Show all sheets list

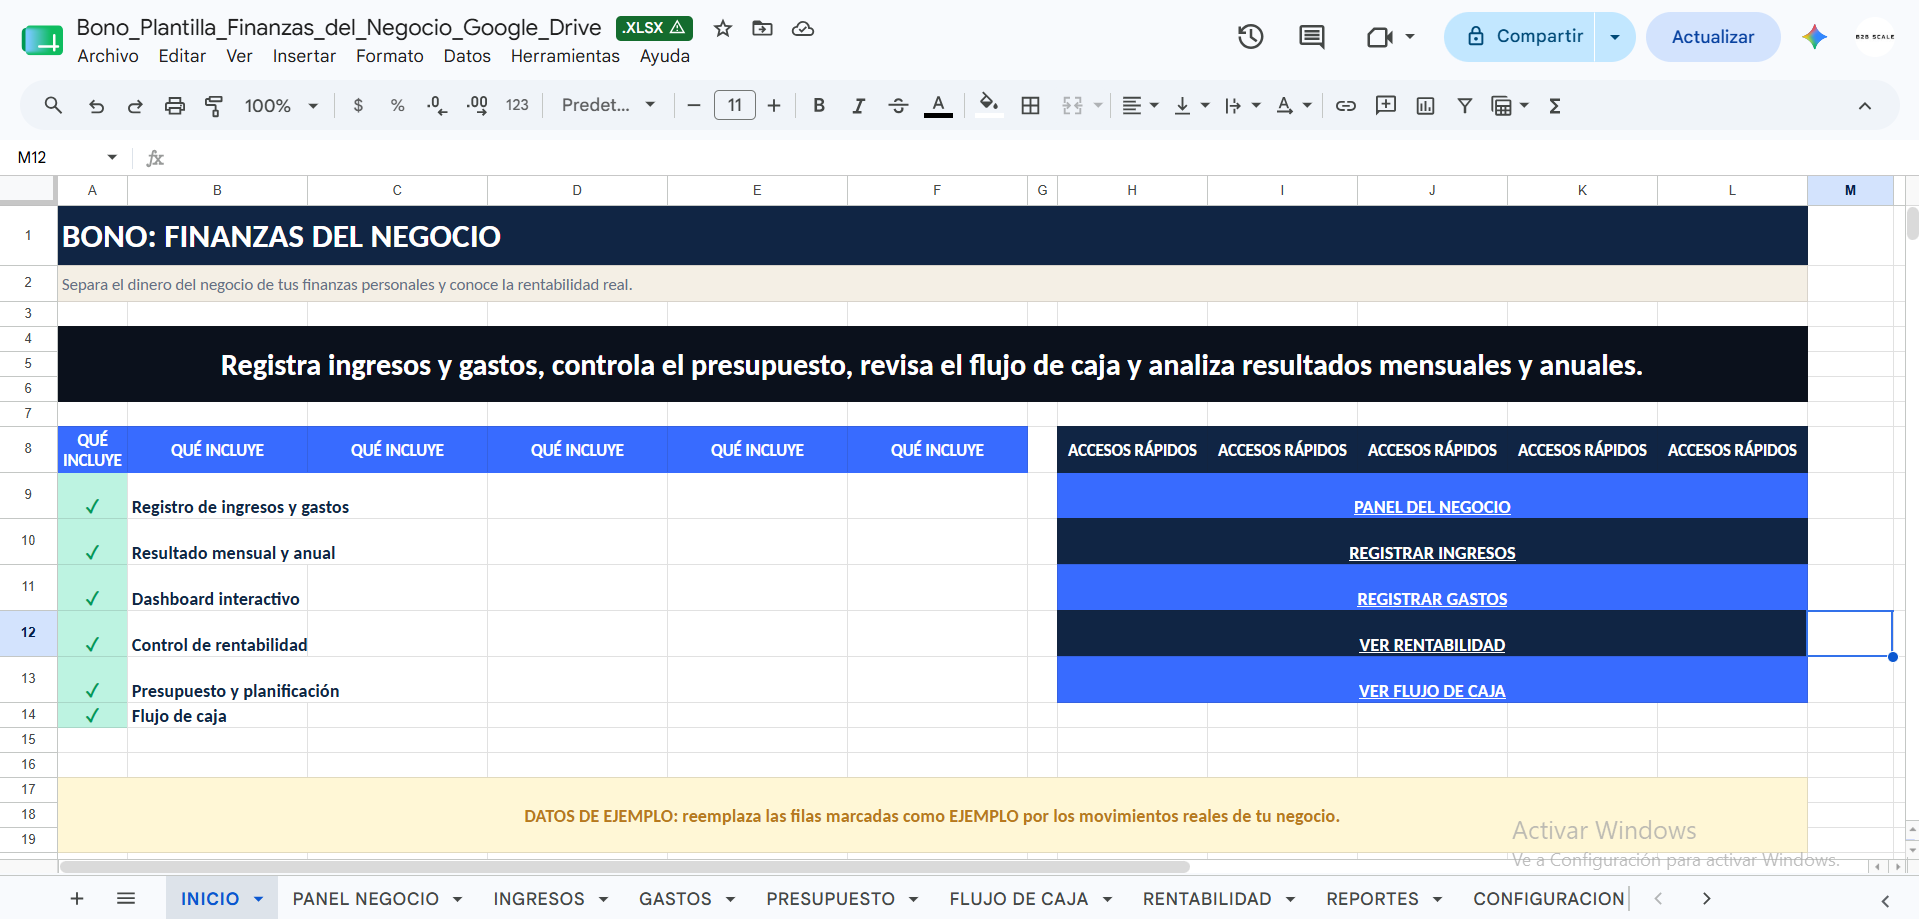click(x=126, y=898)
